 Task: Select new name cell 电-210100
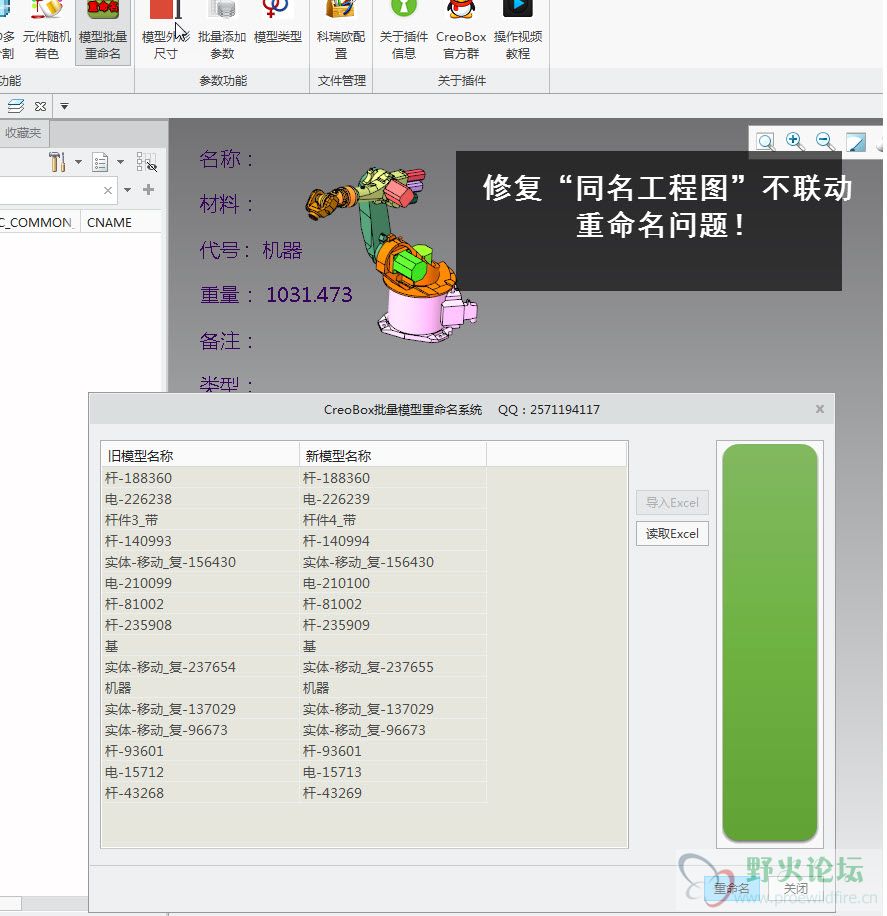(x=393, y=583)
